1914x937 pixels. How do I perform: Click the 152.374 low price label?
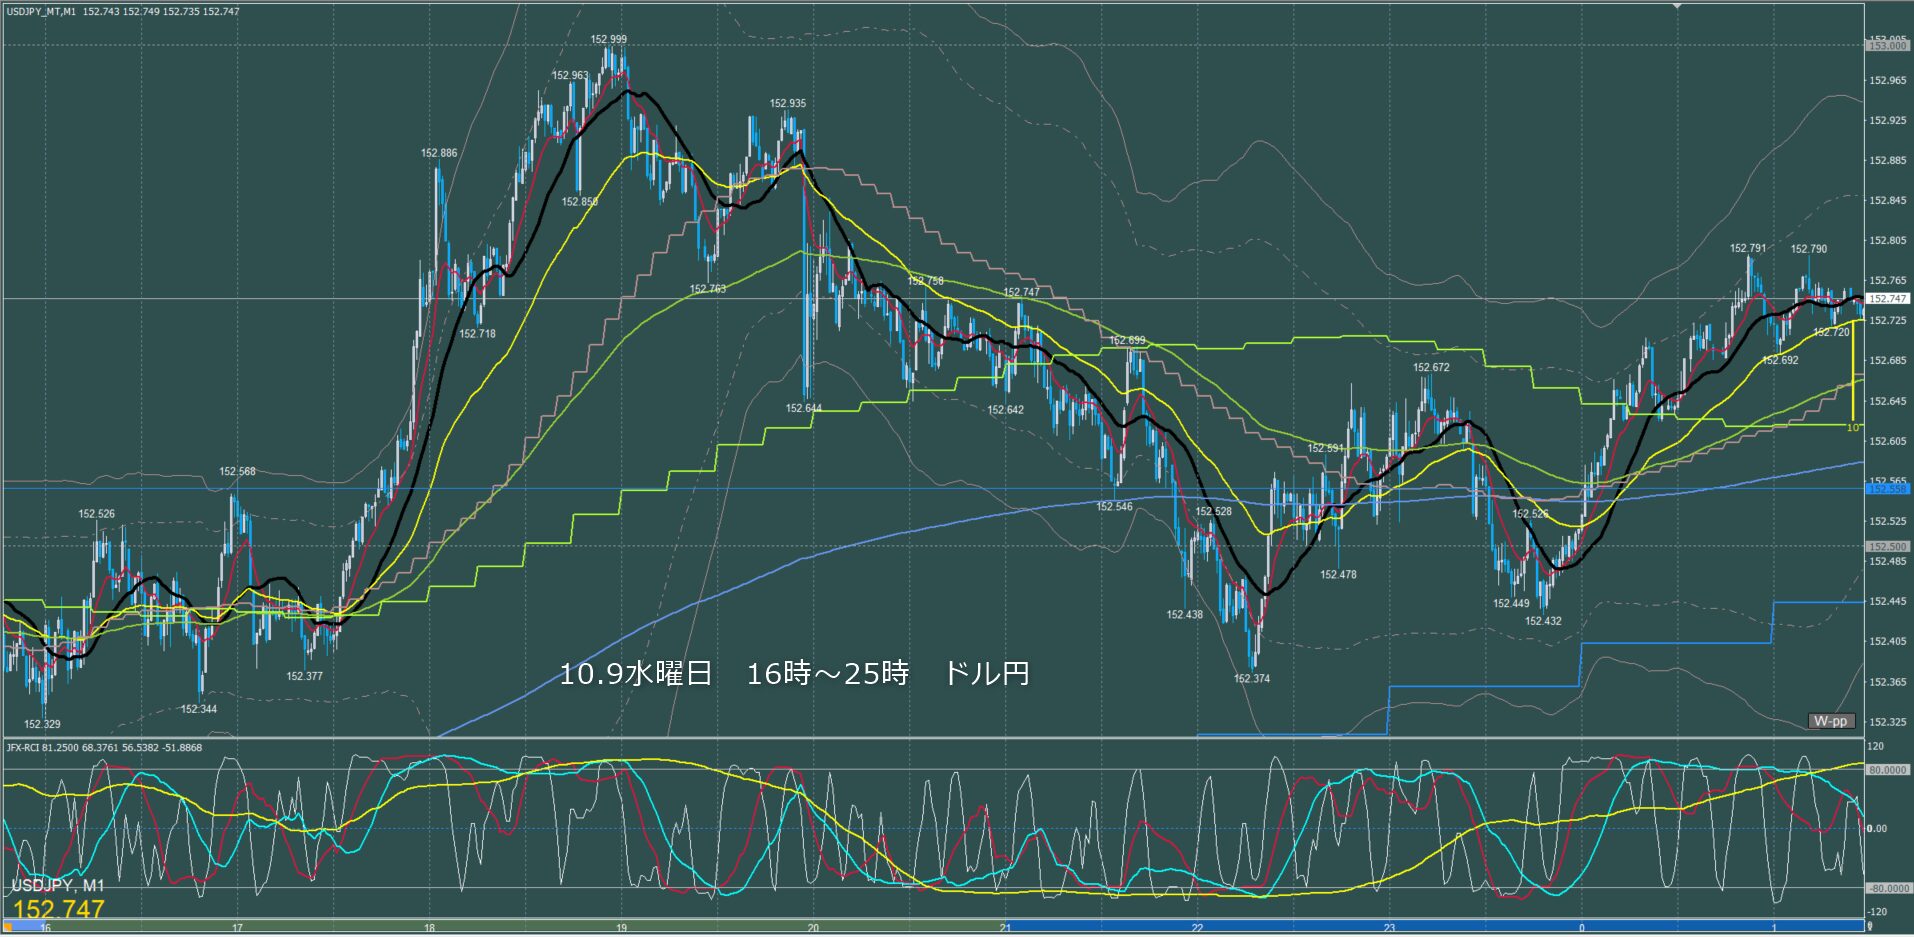(x=1251, y=679)
